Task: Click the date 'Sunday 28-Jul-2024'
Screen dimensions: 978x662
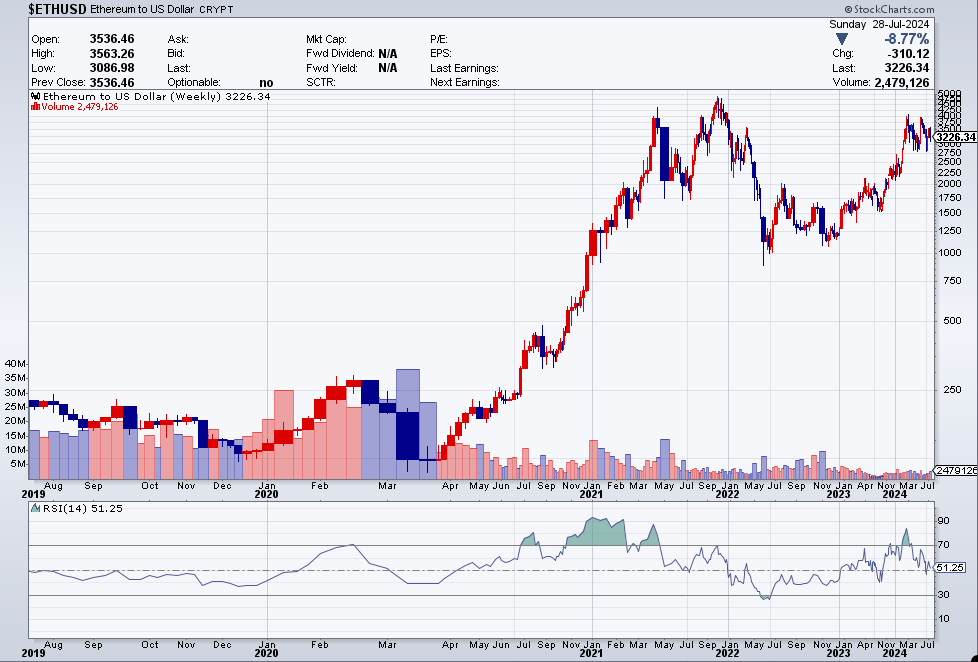Action: pyautogui.click(x=879, y=24)
